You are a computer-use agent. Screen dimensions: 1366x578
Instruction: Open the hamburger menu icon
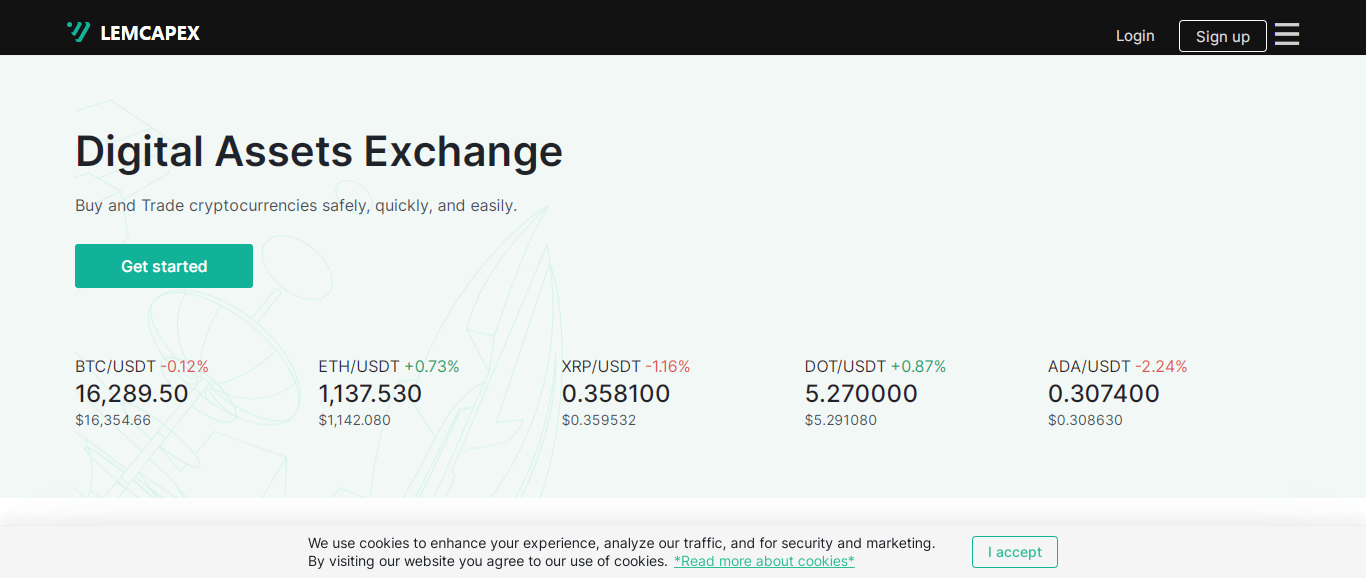pyautogui.click(x=1287, y=35)
